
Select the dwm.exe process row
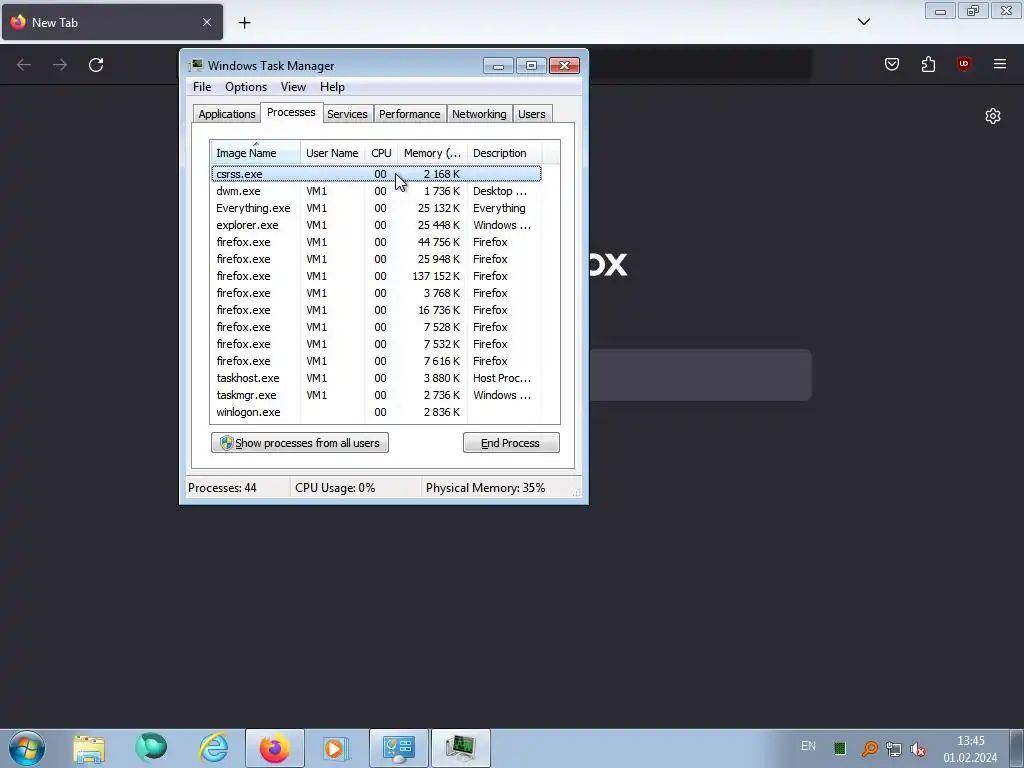click(376, 191)
